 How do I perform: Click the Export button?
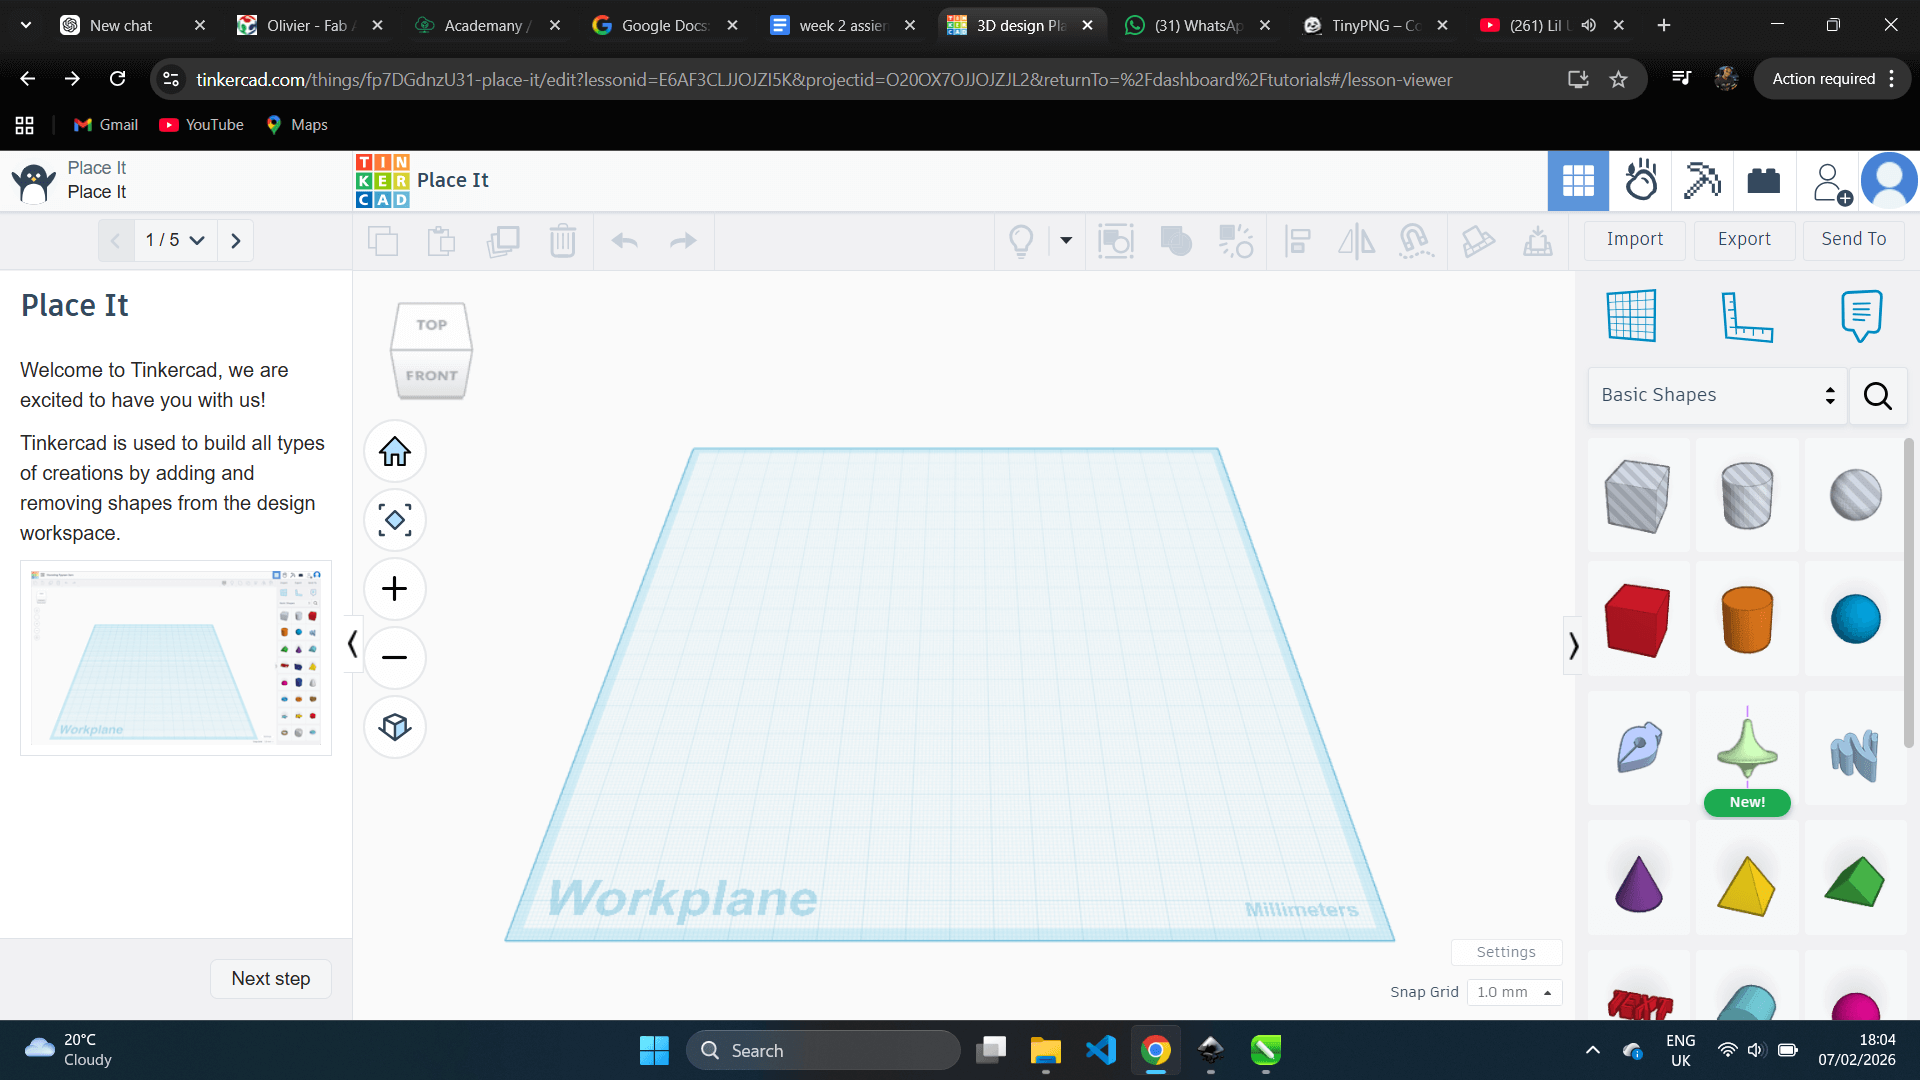point(1744,240)
